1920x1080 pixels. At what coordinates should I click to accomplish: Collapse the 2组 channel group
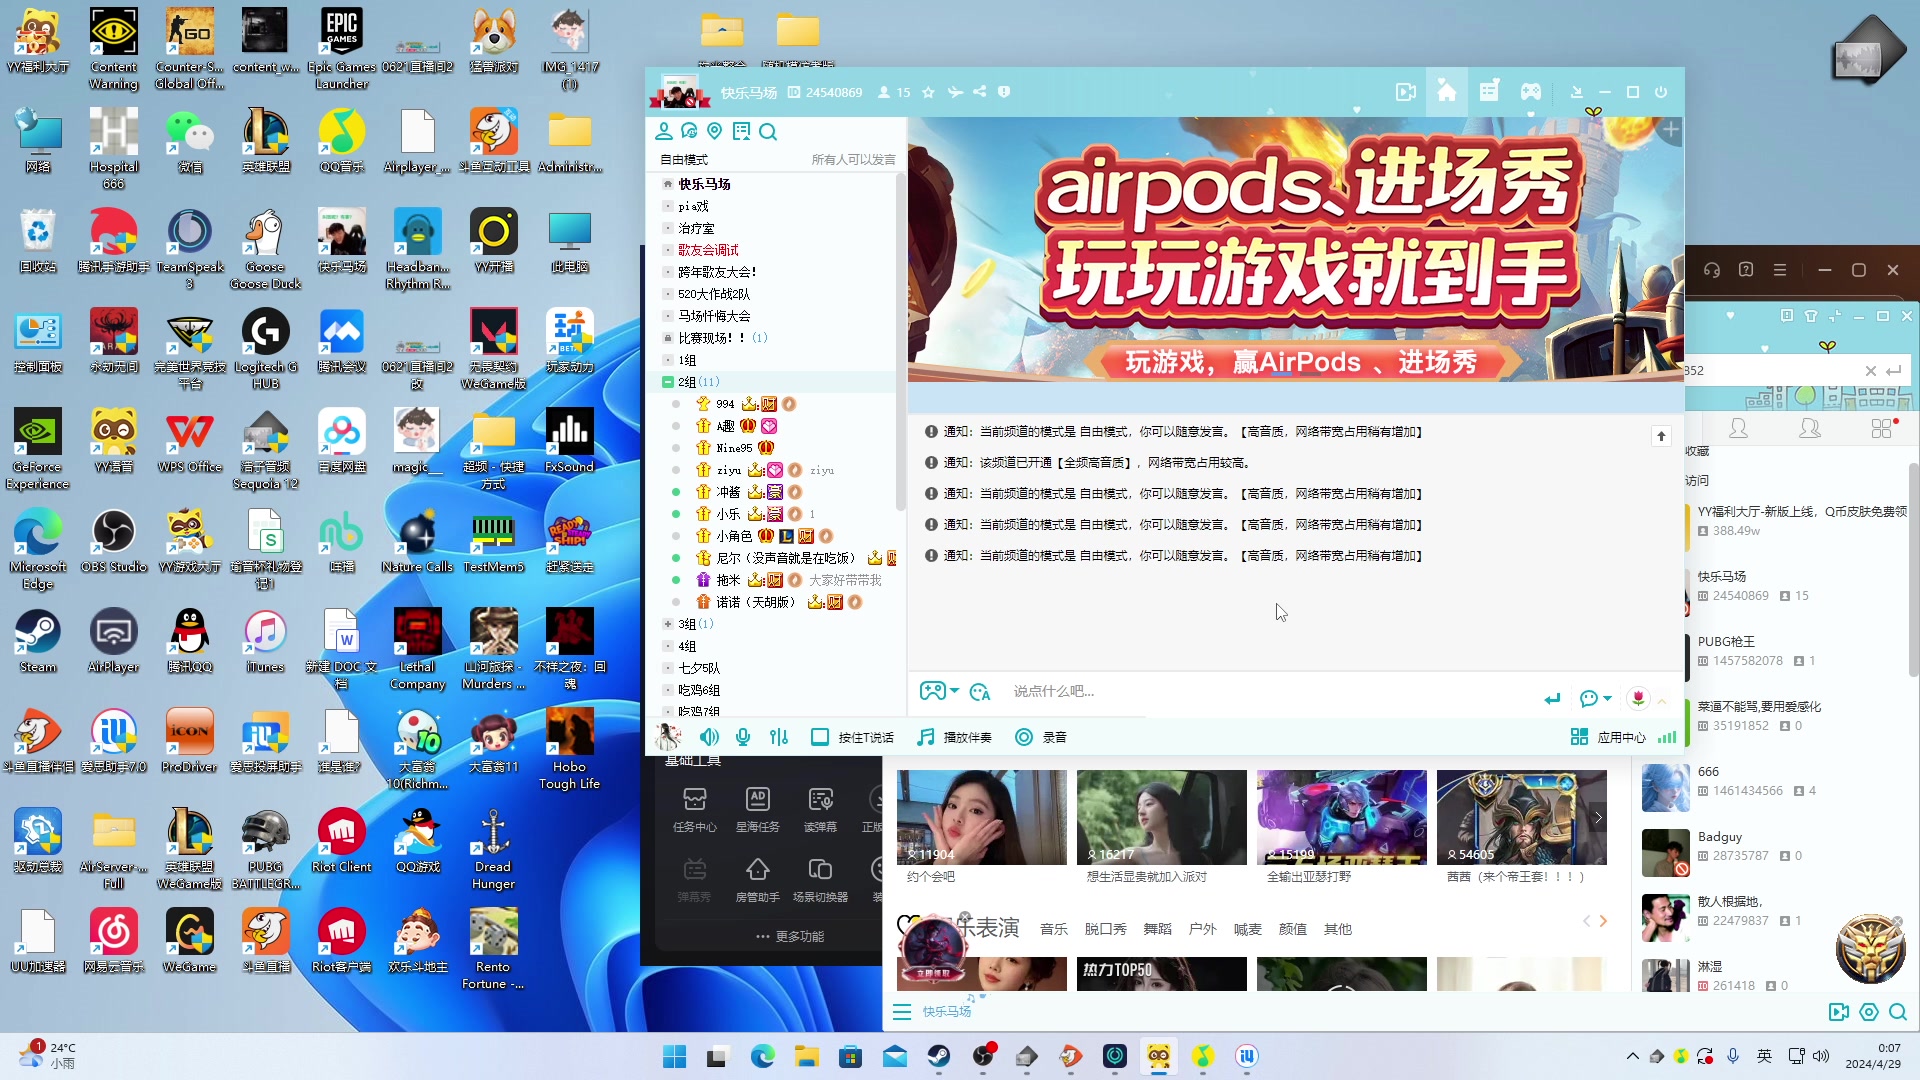click(668, 382)
